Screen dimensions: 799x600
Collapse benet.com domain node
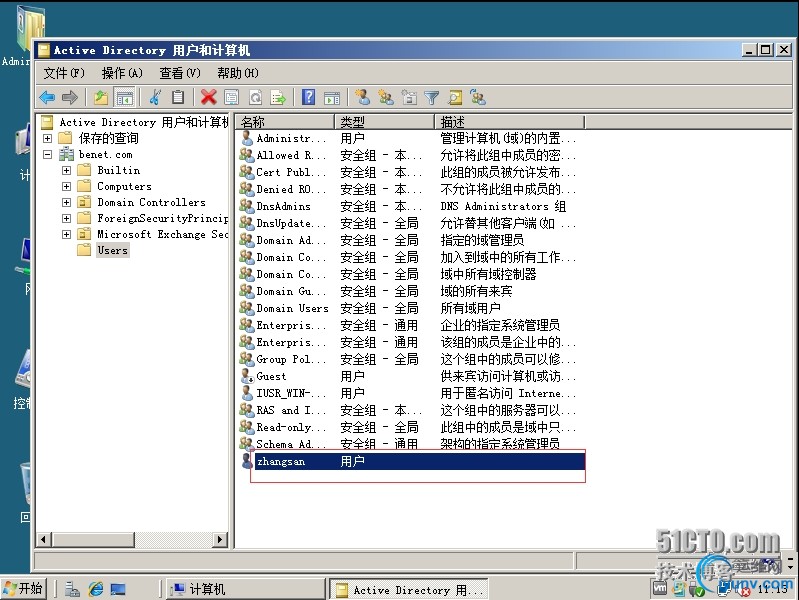pos(47,154)
